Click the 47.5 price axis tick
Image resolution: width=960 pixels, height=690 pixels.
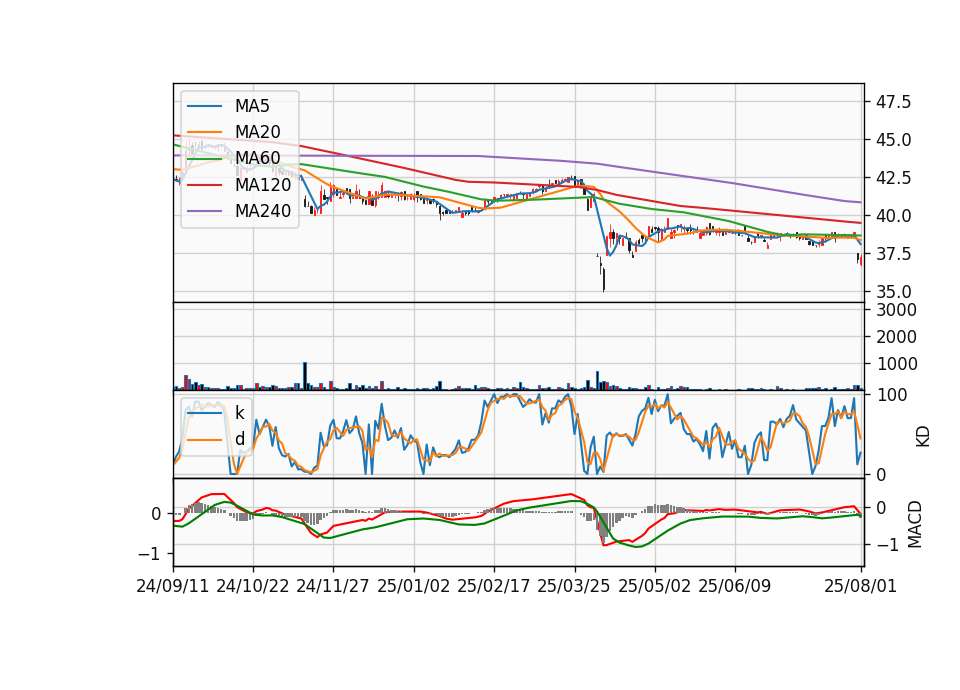894,102
